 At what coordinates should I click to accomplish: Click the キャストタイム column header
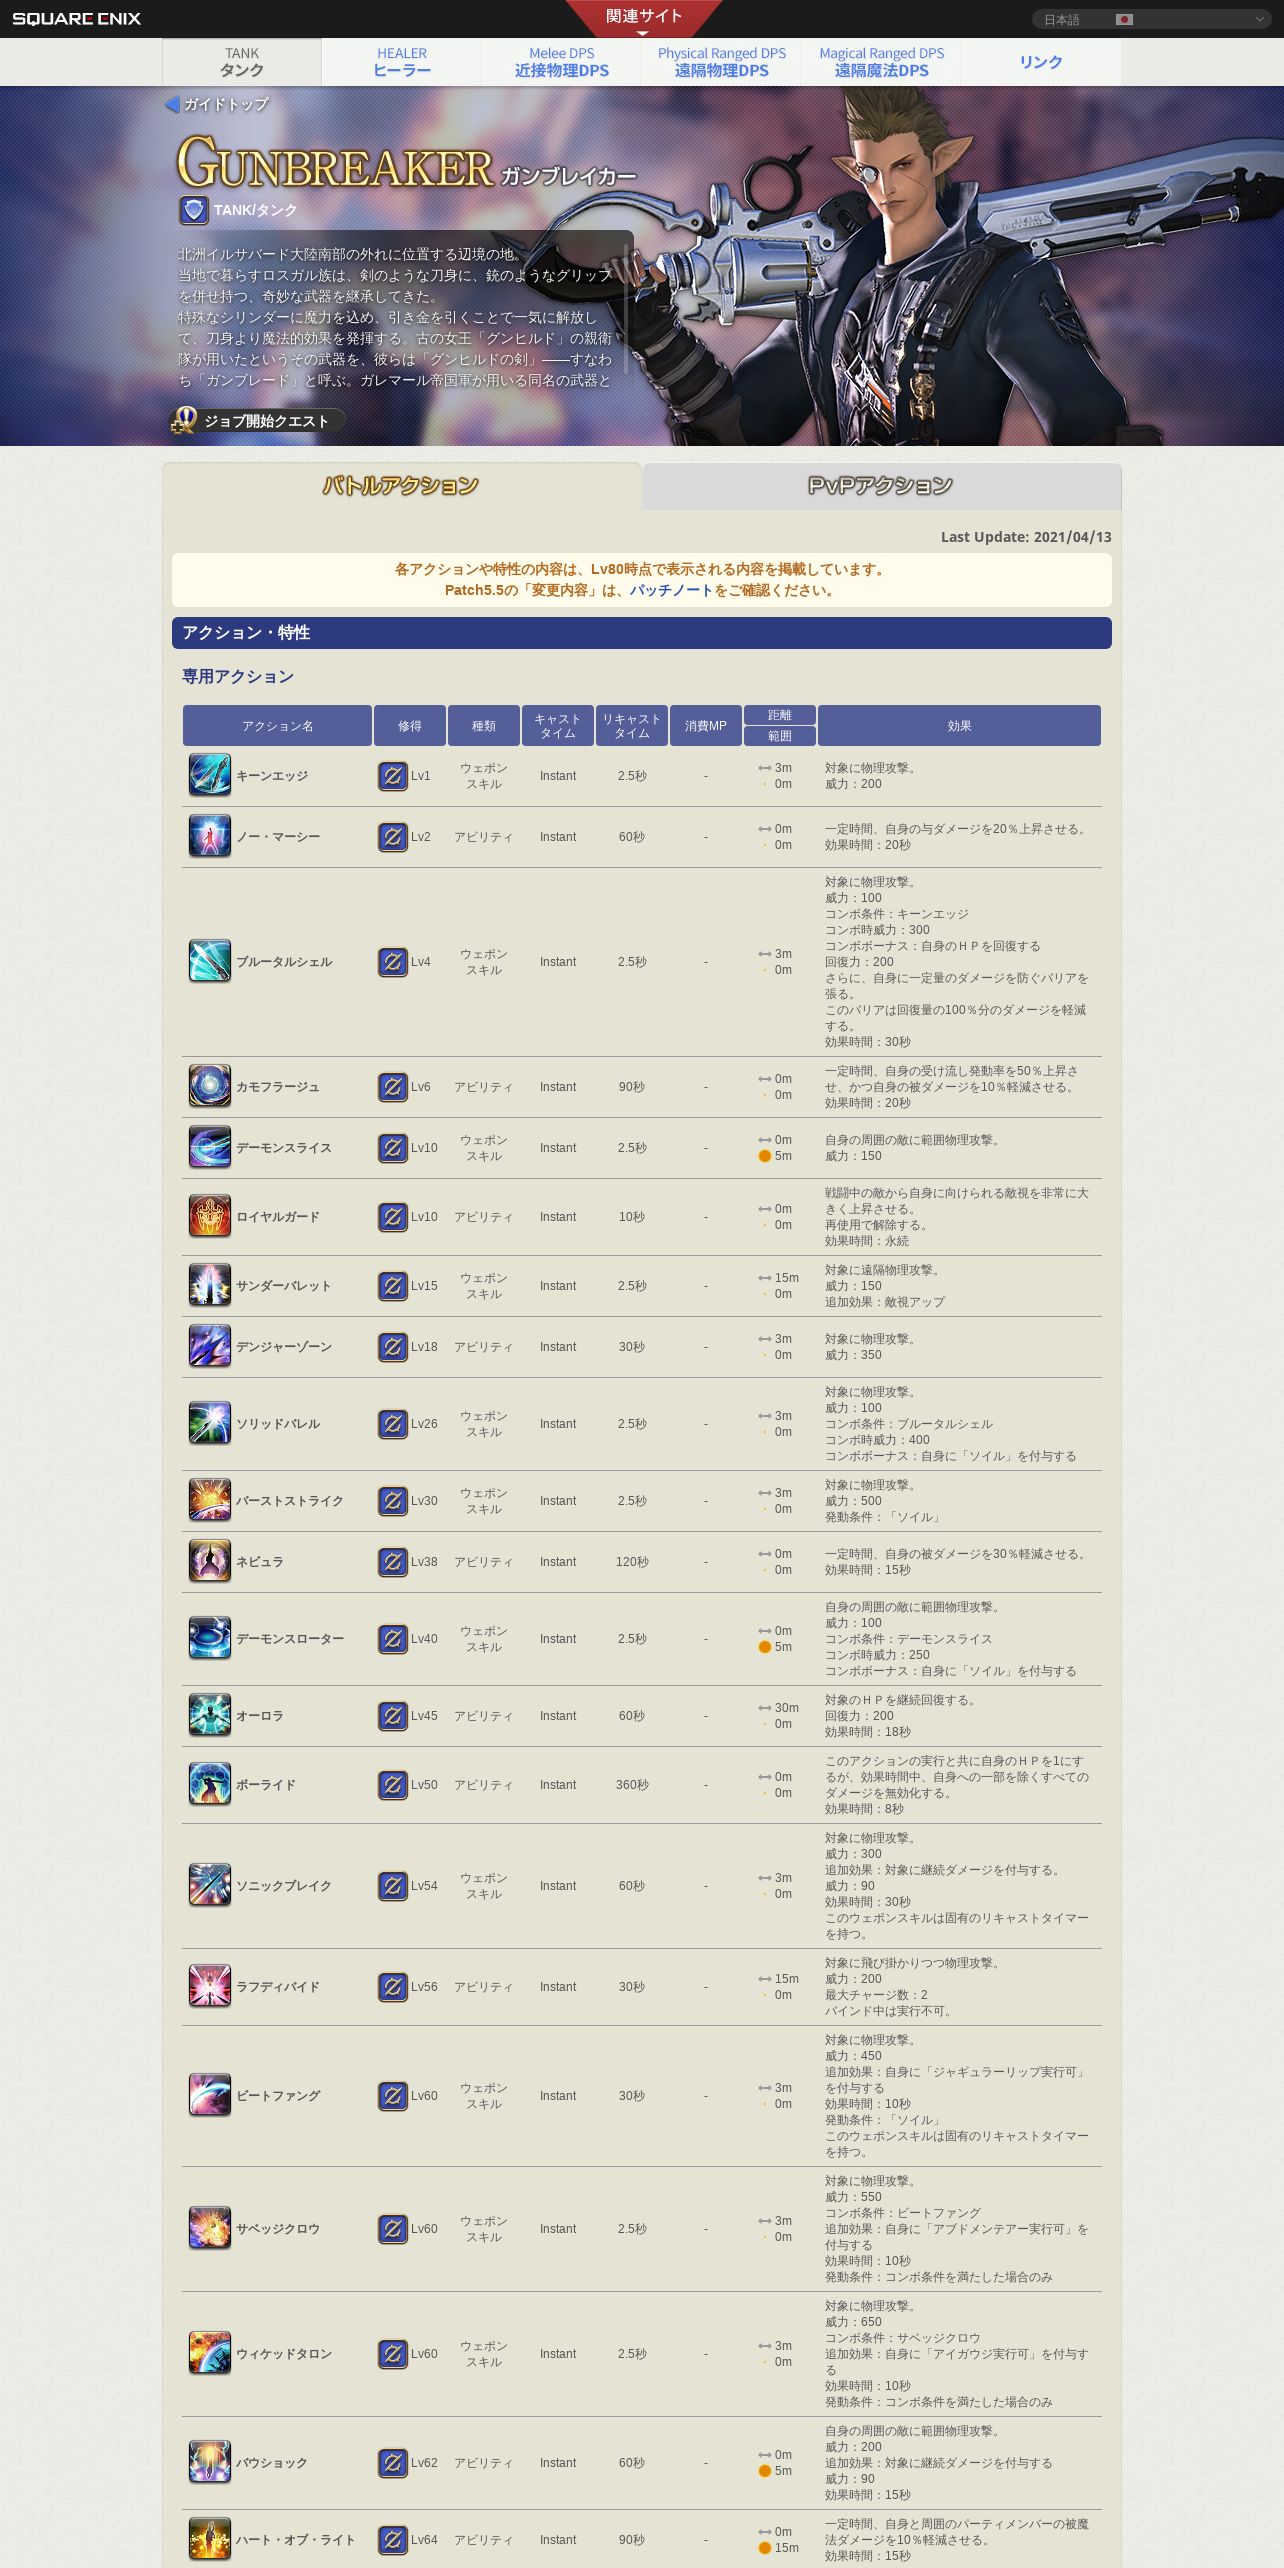pos(558,726)
